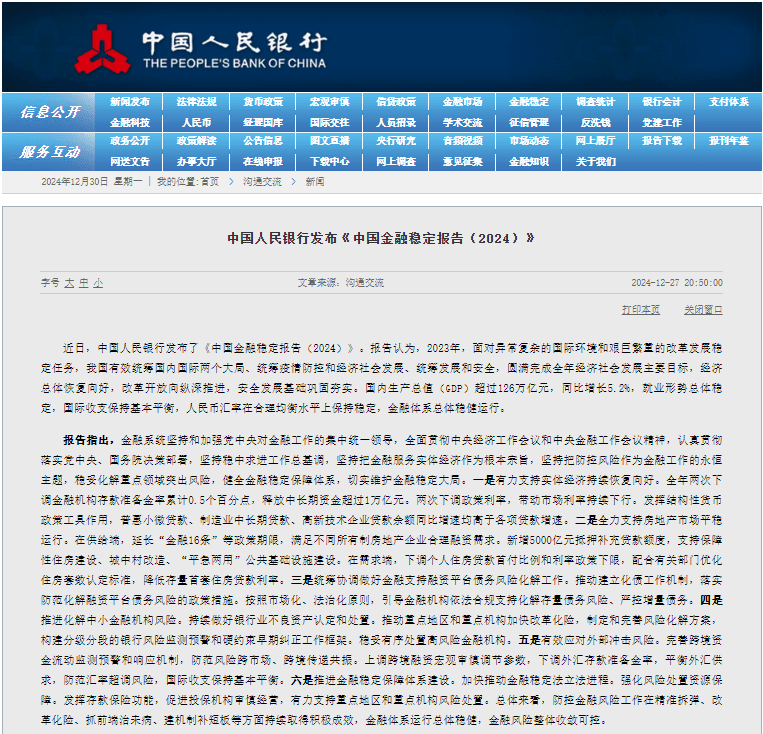Go to 货币政策 section

pos(263,102)
